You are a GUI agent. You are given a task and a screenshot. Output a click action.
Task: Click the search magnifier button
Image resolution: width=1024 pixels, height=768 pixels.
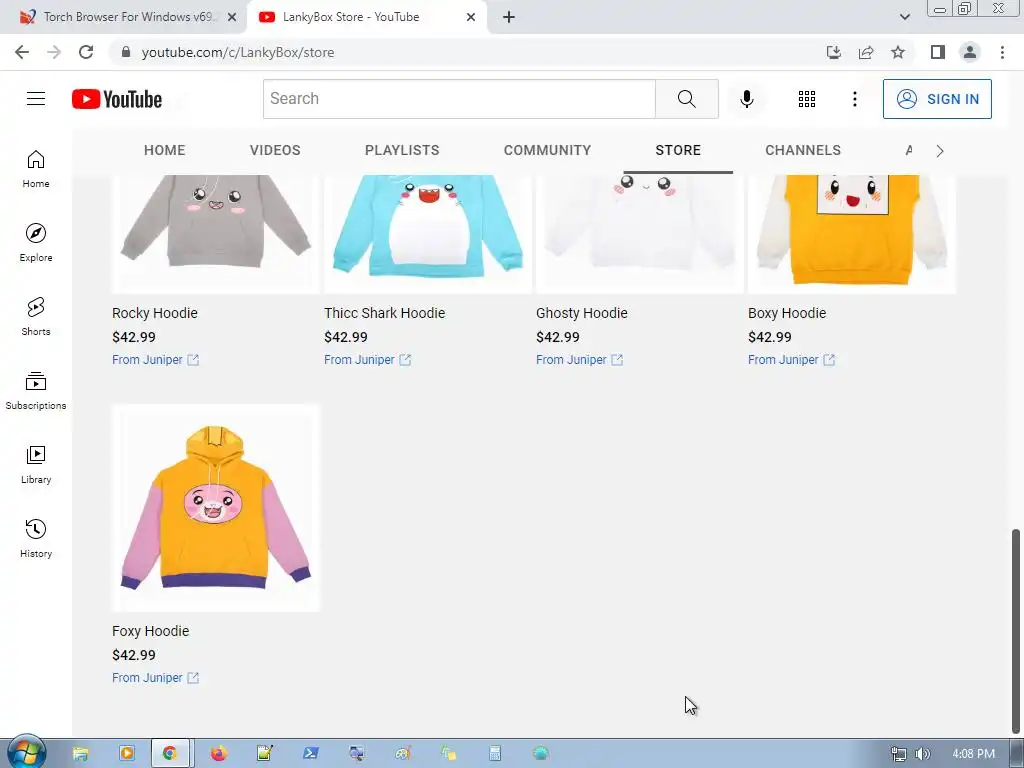[686, 99]
